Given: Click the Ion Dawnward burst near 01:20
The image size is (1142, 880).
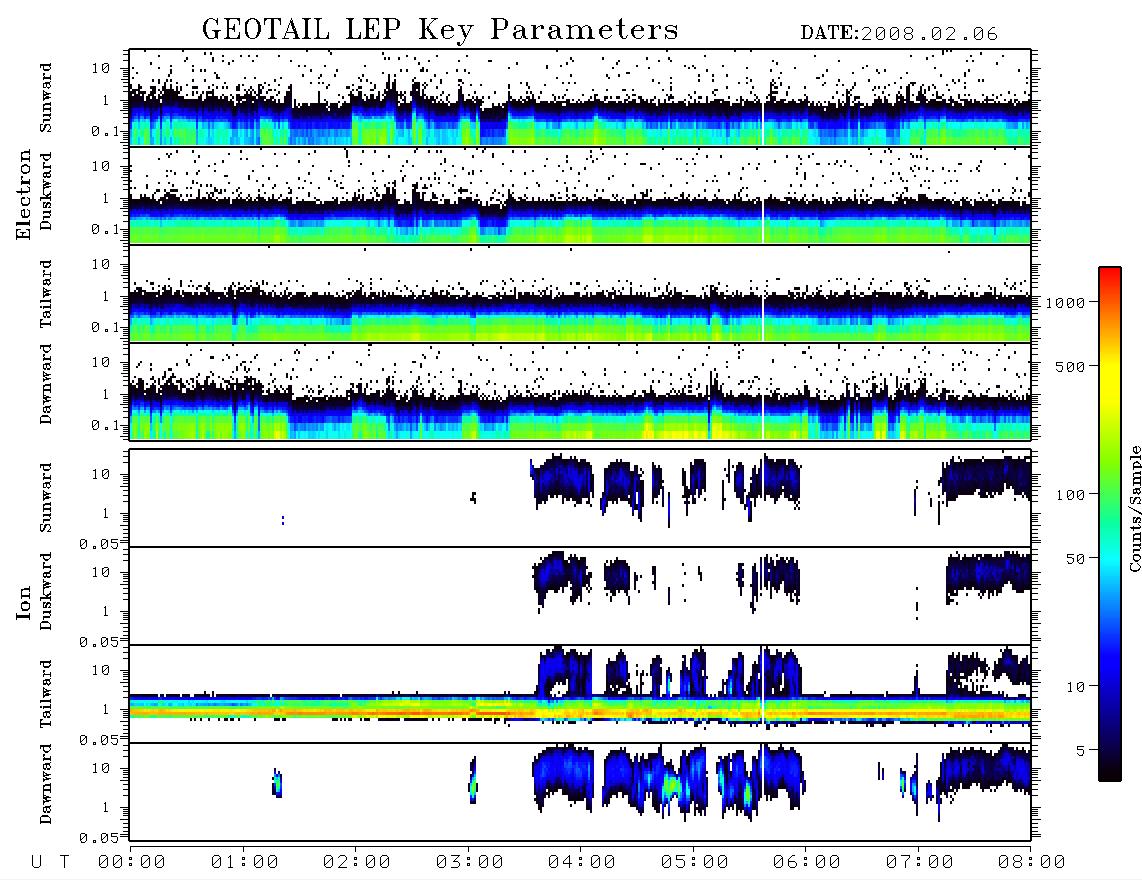Looking at the screenshot, I should 277,783.
